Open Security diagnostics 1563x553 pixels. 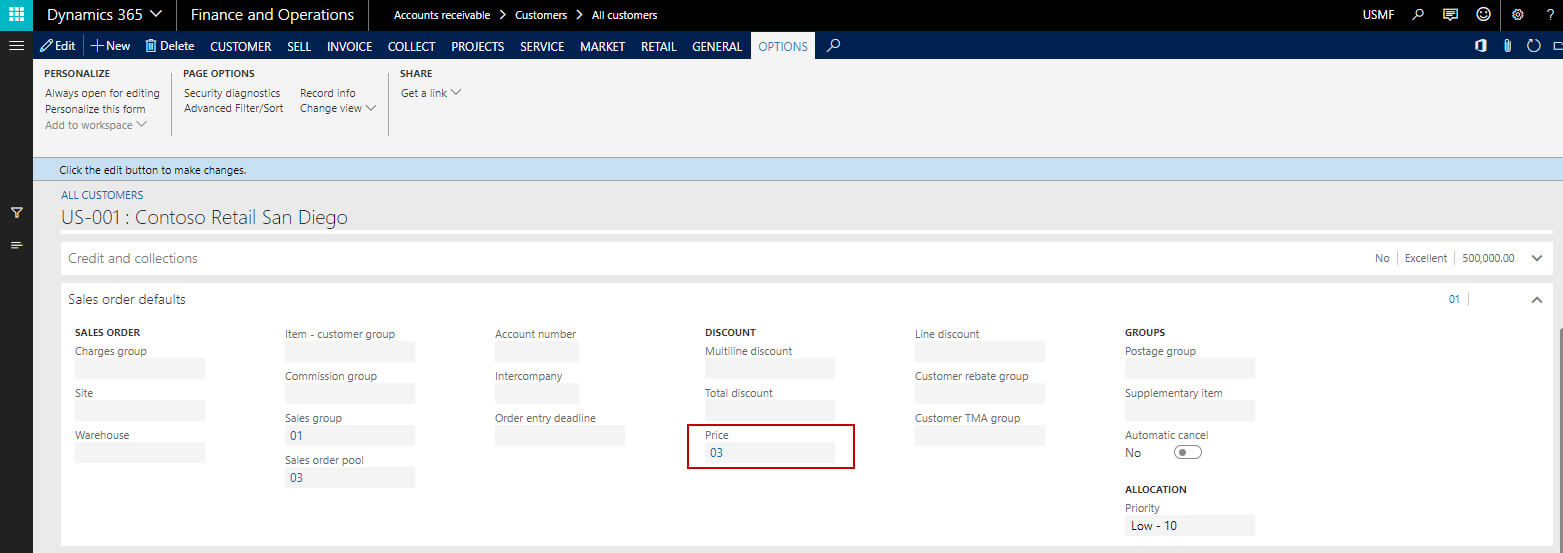(x=232, y=93)
